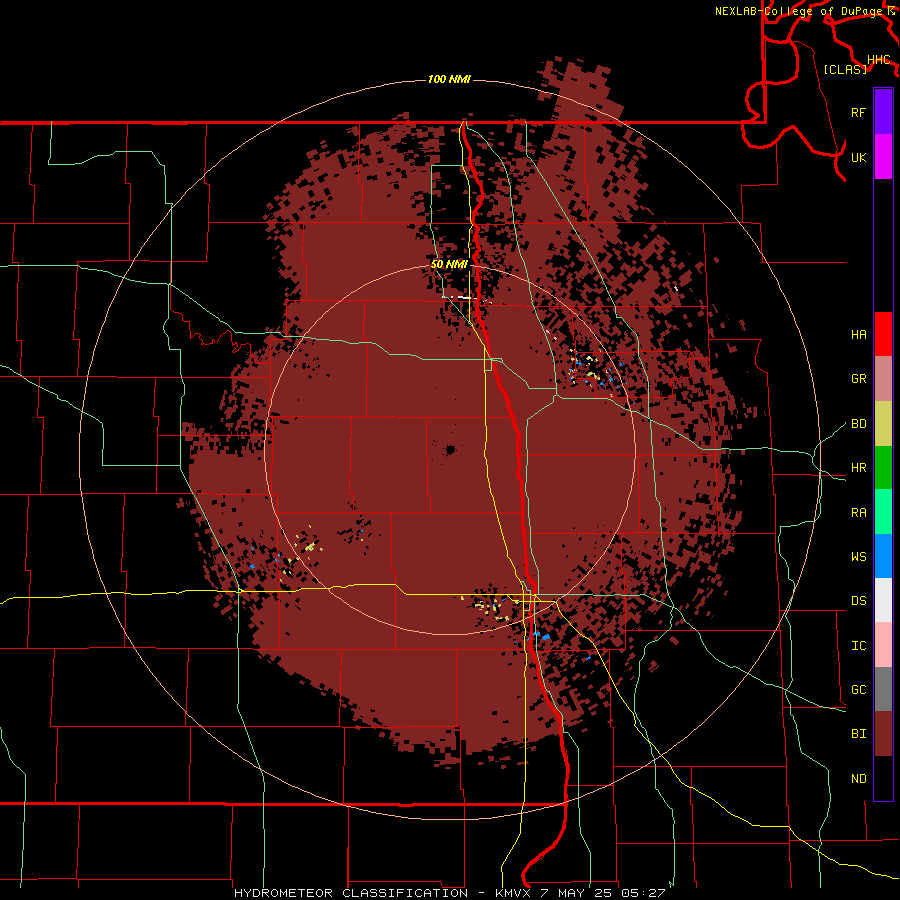Image resolution: width=900 pixels, height=900 pixels.
Task: Click the radar site center dot
Action: click(x=450, y=450)
